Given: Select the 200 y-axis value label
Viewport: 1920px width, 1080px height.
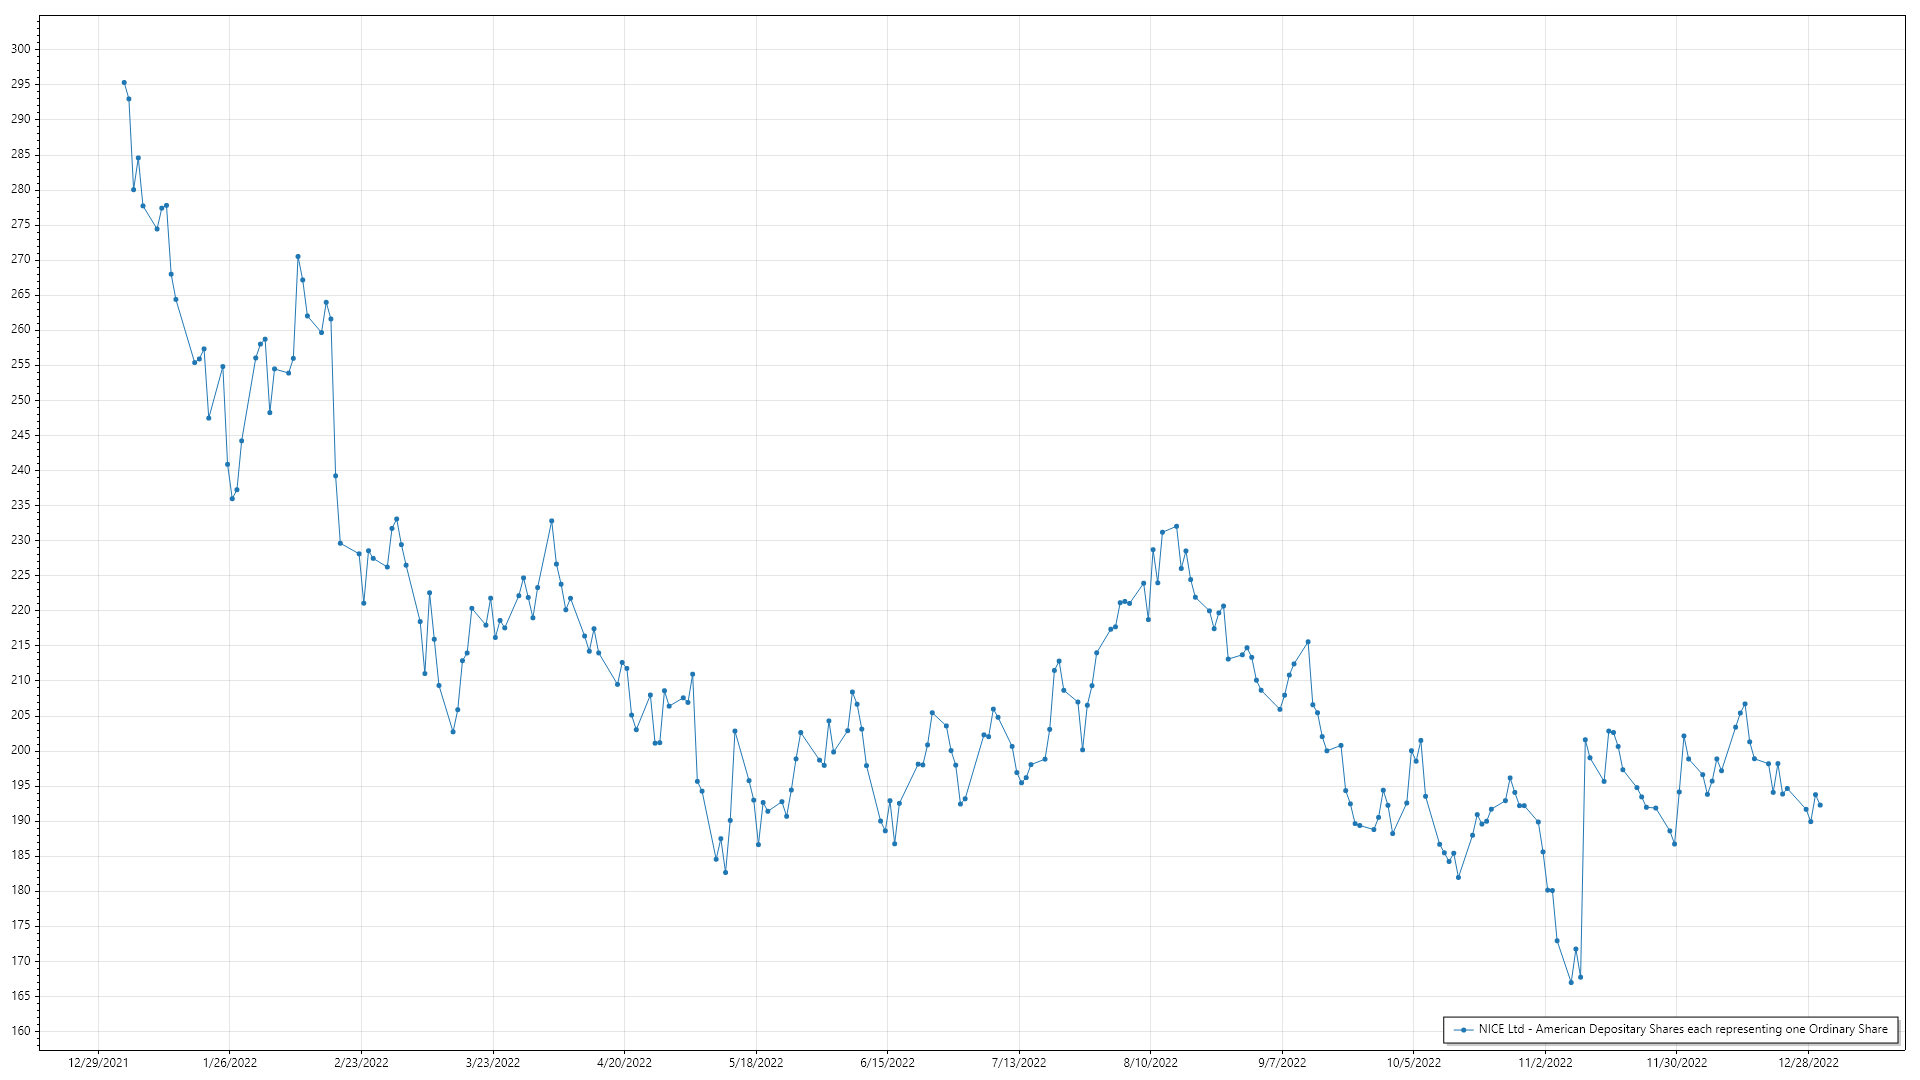Looking at the screenshot, I should click(21, 750).
